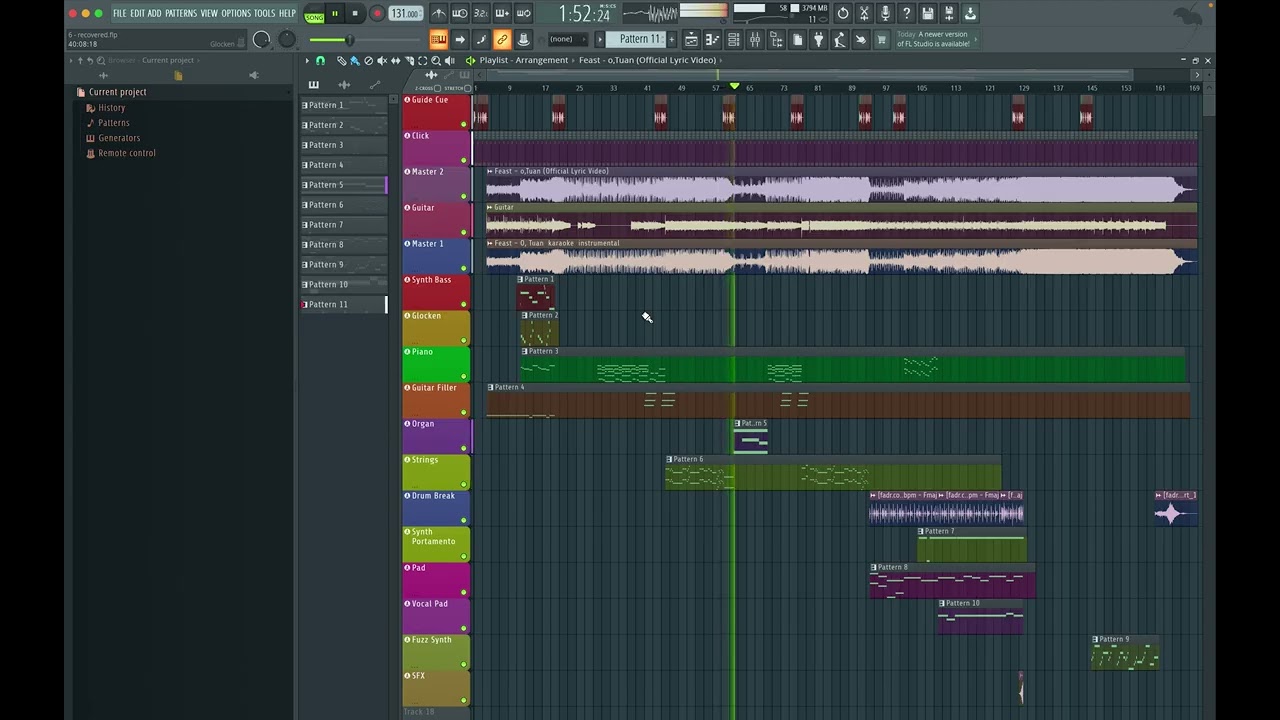Select the delete tool in playlist toolbar
Viewport: 1280px width, 720px height.
368,60
